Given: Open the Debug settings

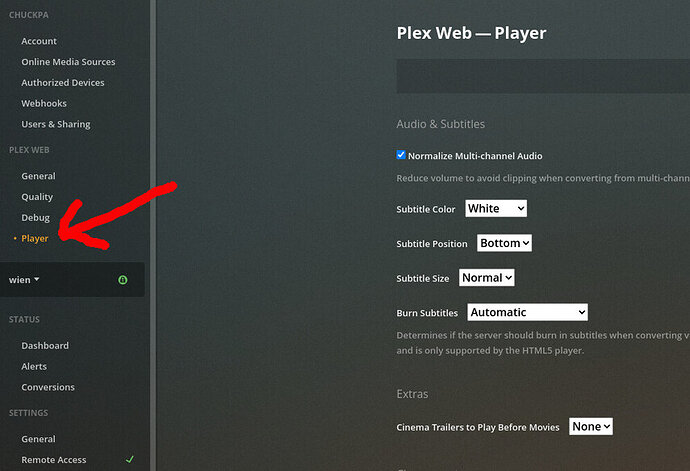Looking at the screenshot, I should (35, 217).
